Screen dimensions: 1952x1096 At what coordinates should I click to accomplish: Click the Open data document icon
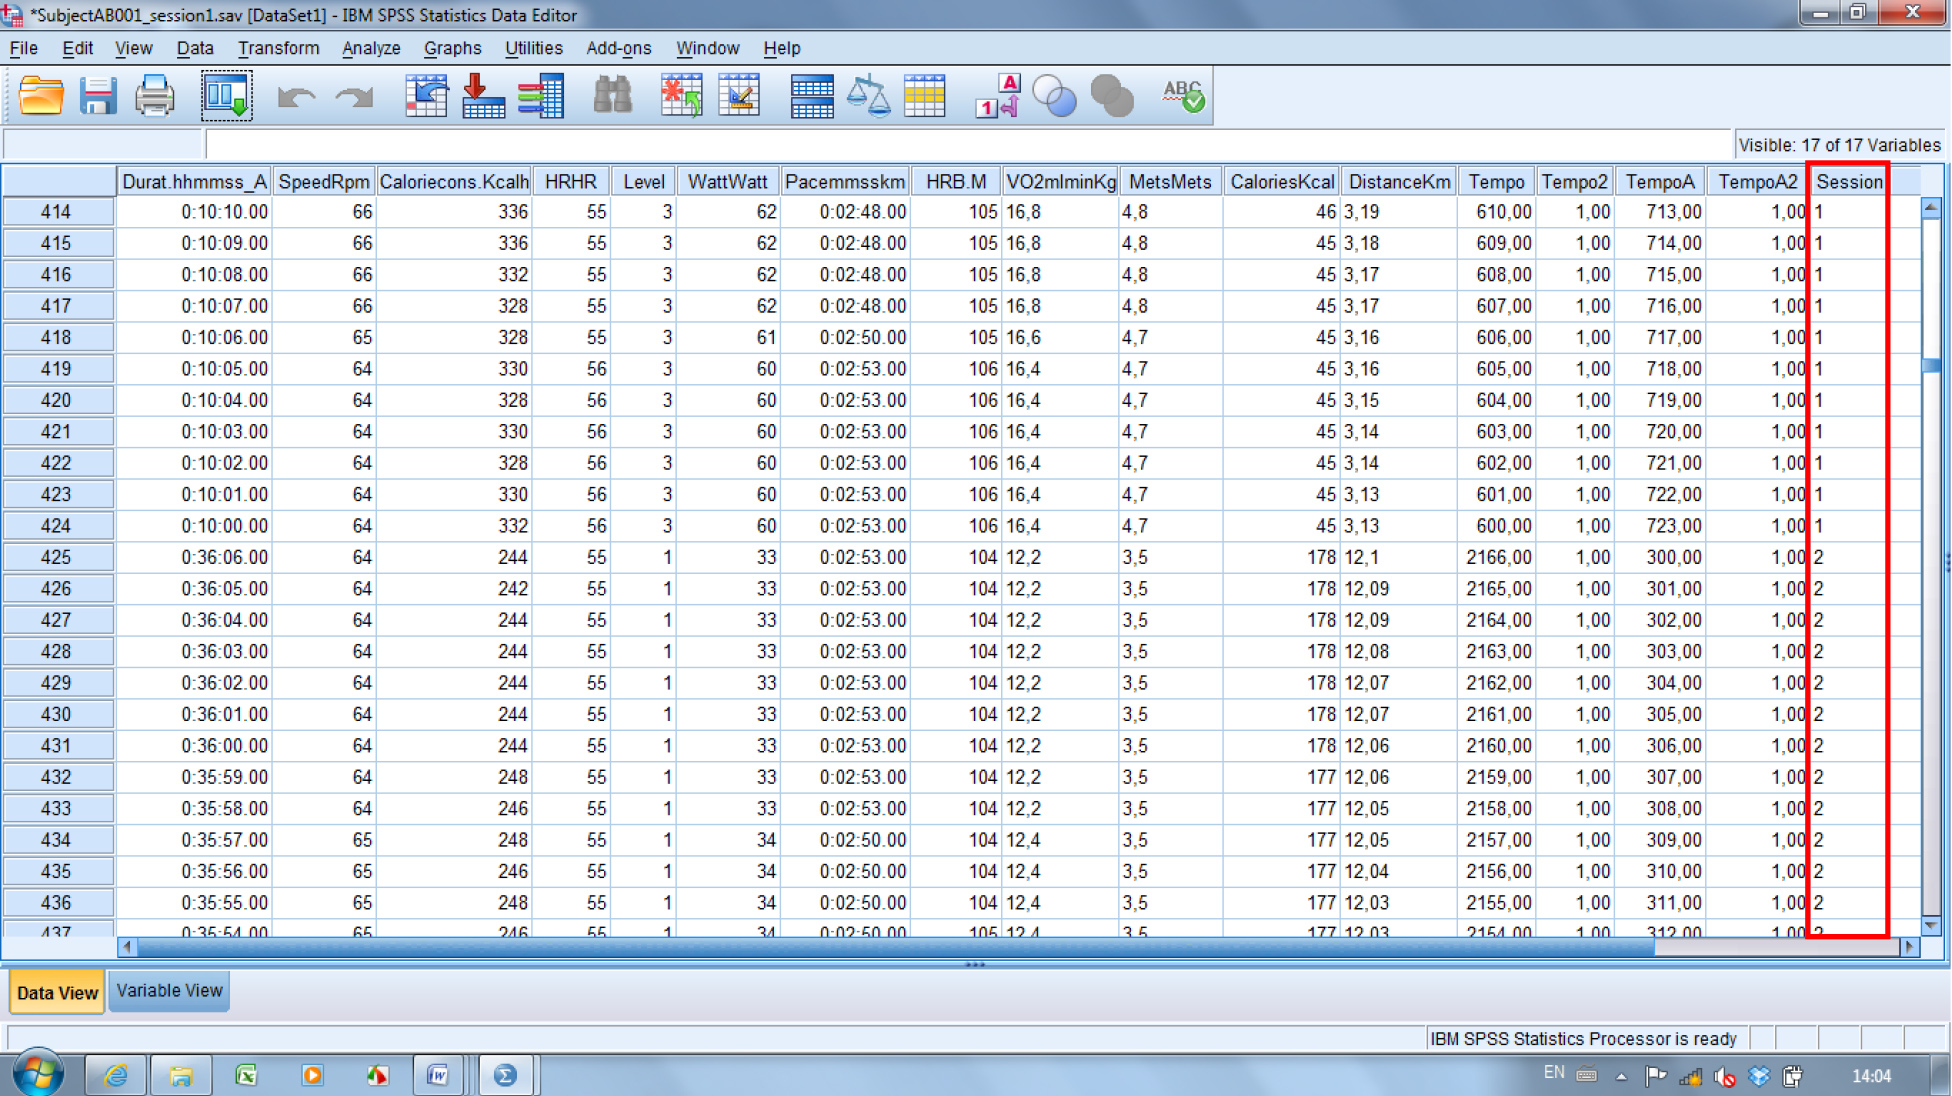[x=41, y=97]
